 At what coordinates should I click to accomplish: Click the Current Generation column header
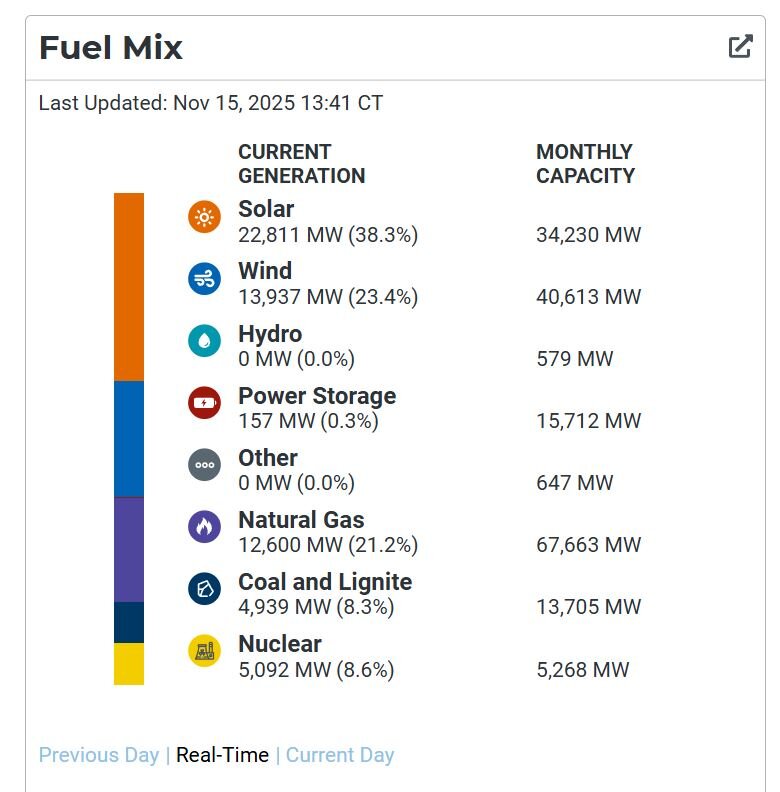pos(301,164)
